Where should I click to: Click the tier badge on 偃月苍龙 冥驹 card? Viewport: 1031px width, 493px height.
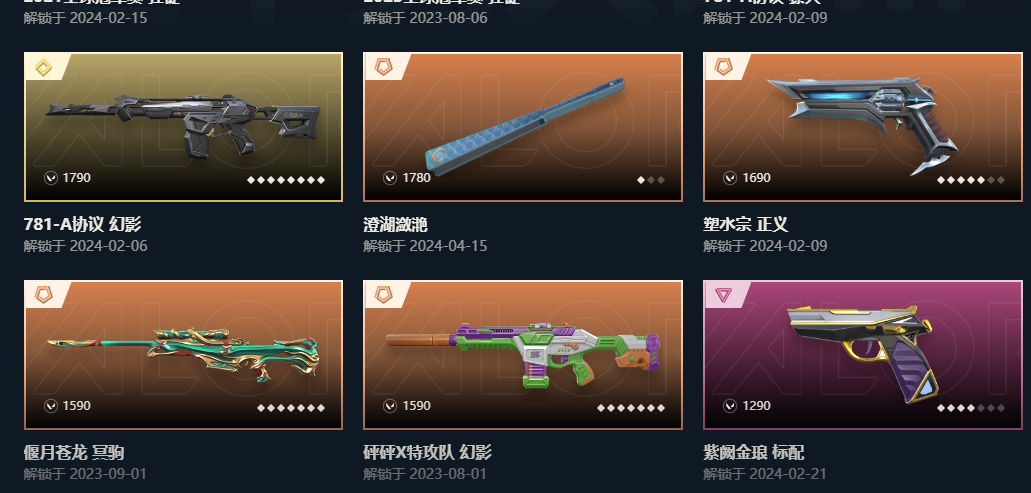tap(43, 295)
